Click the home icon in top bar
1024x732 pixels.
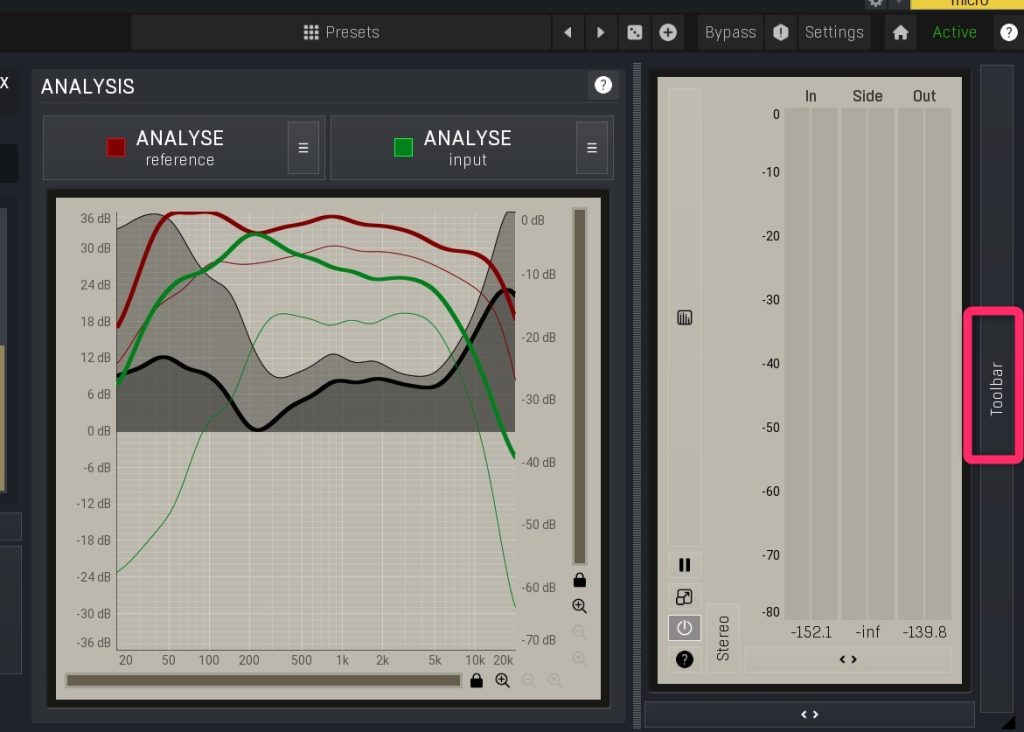coord(900,32)
